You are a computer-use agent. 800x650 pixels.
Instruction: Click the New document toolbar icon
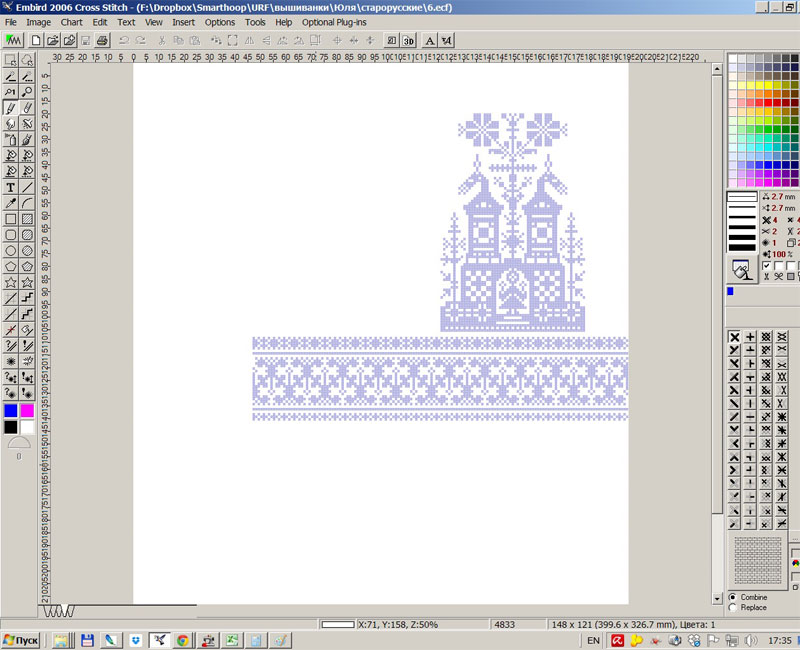click(36, 41)
